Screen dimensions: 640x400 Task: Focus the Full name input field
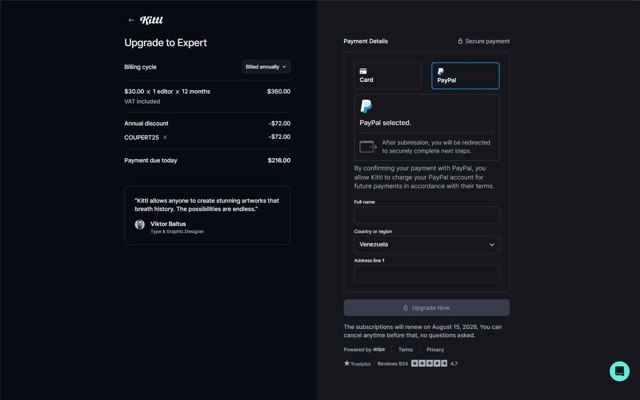(427, 215)
